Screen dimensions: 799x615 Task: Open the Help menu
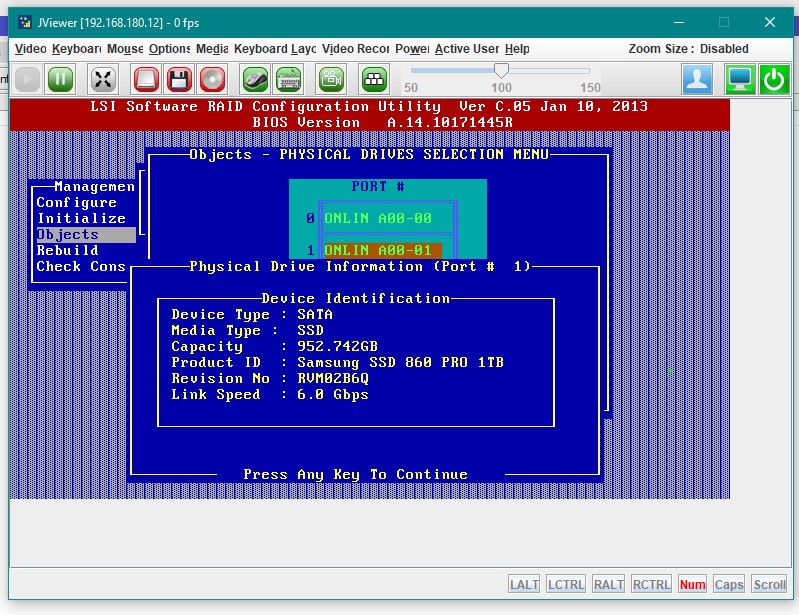pos(517,49)
